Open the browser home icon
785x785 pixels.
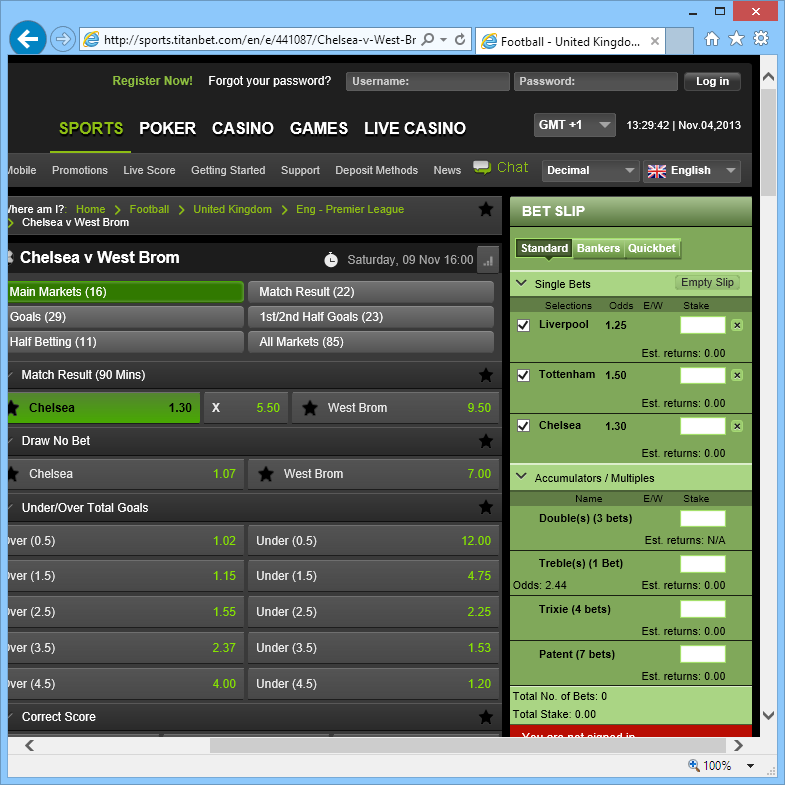pyautogui.click(x=711, y=39)
